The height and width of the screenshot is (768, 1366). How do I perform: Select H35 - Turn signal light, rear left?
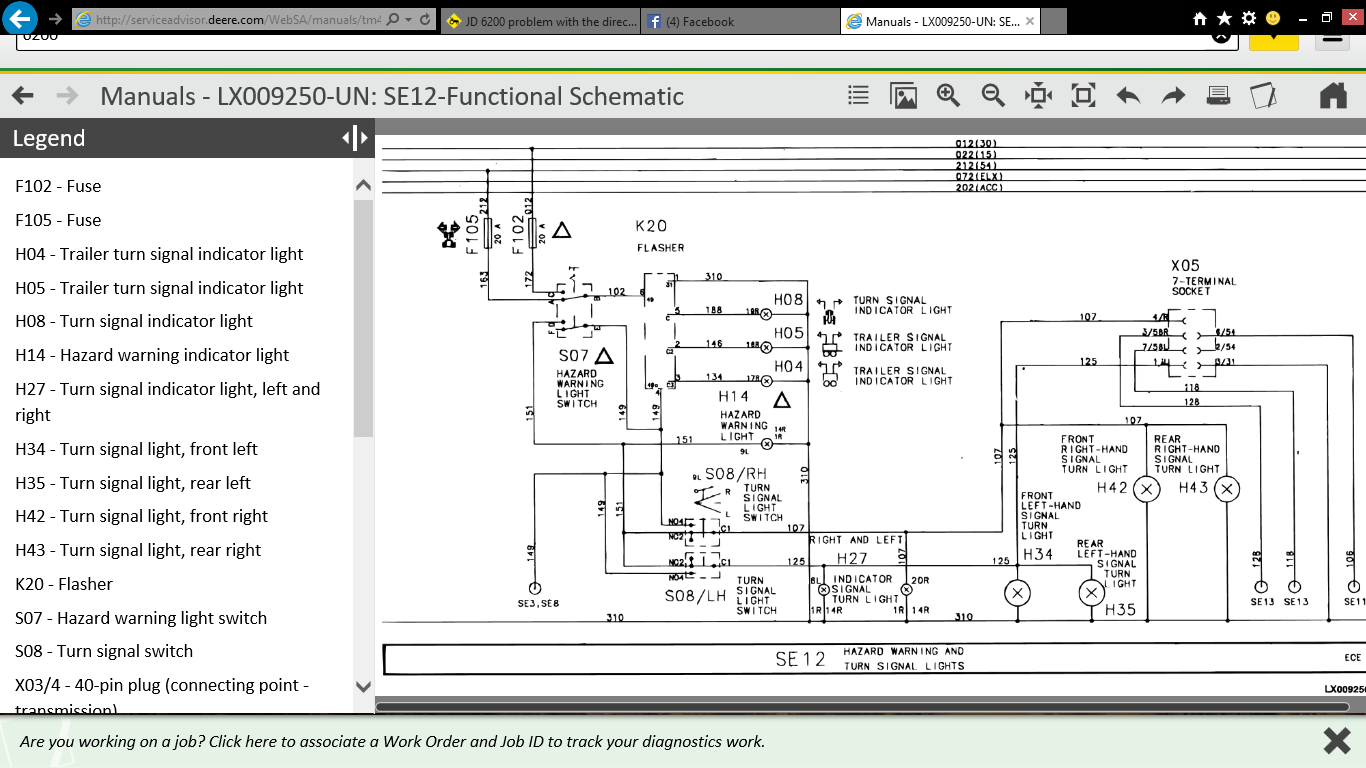click(133, 483)
